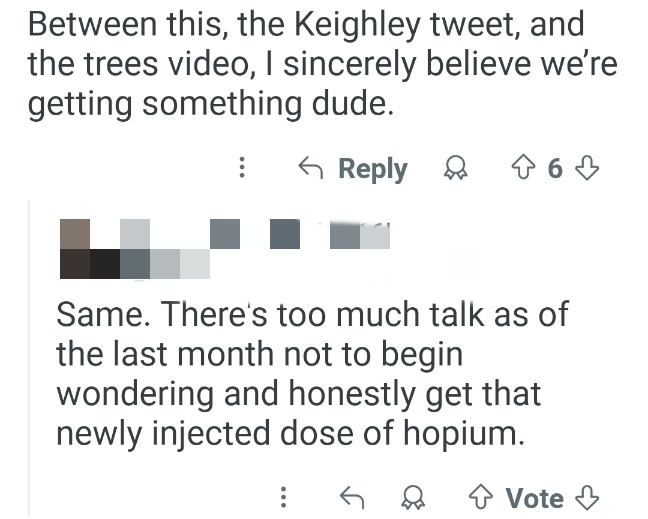Upvote the "Same." reply comment

coord(482,497)
